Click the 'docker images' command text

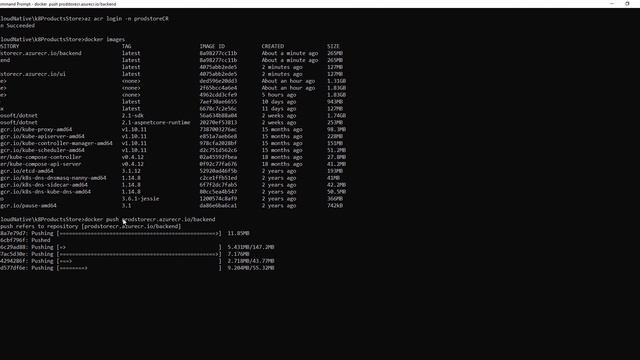pos(104,40)
